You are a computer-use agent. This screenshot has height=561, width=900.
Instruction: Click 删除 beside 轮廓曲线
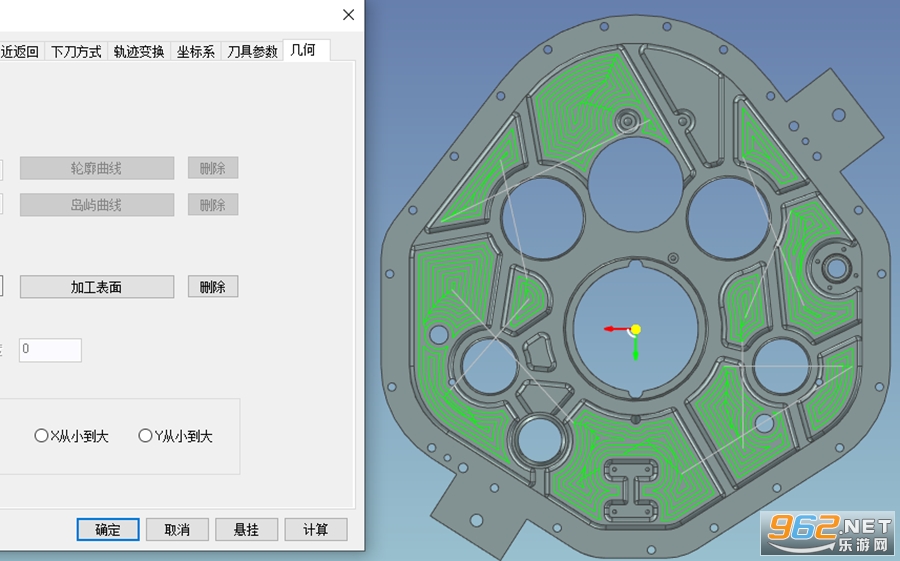pyautogui.click(x=213, y=168)
